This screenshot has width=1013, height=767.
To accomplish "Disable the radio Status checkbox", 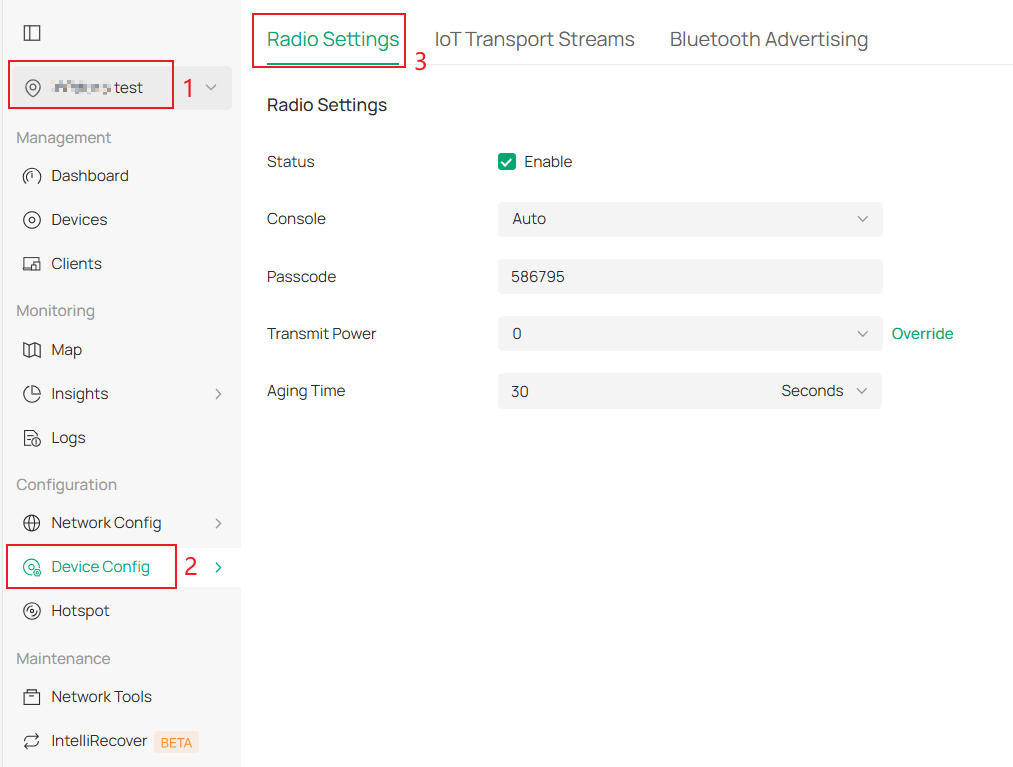I will tap(507, 161).
